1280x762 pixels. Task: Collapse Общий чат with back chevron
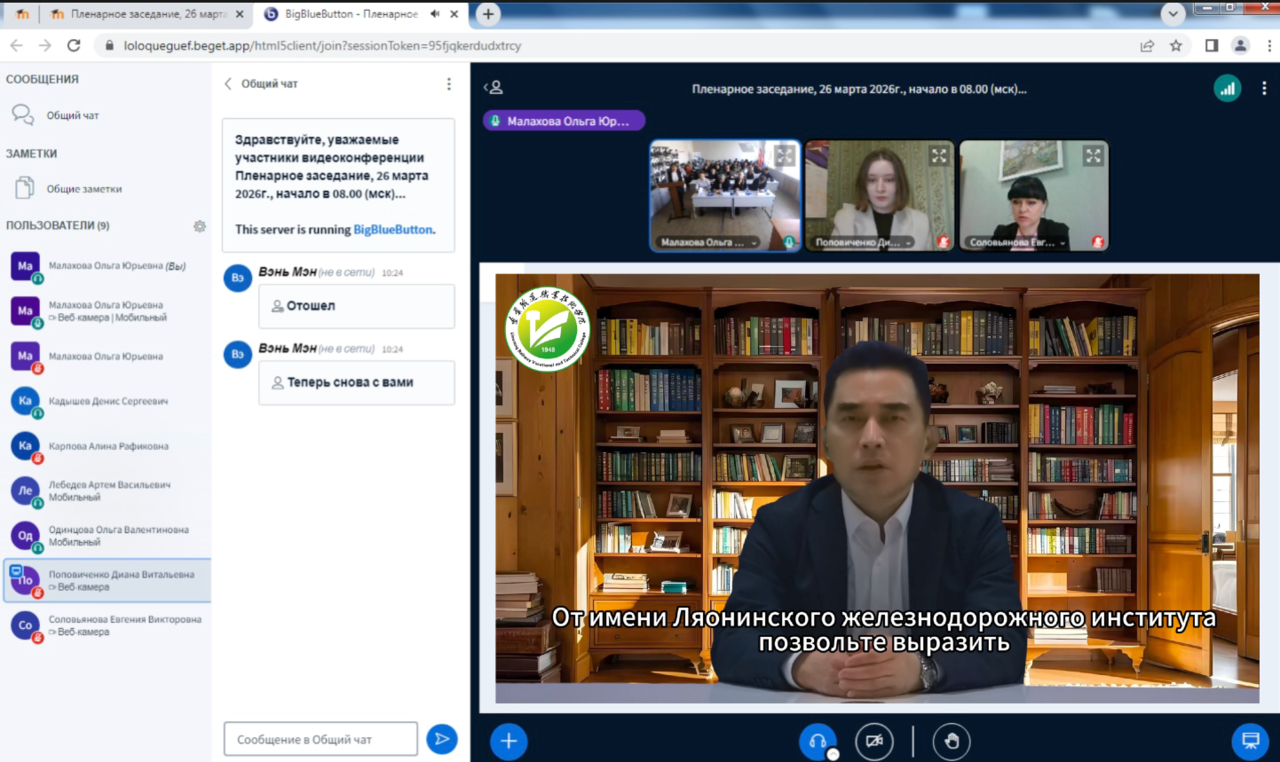[x=228, y=84]
